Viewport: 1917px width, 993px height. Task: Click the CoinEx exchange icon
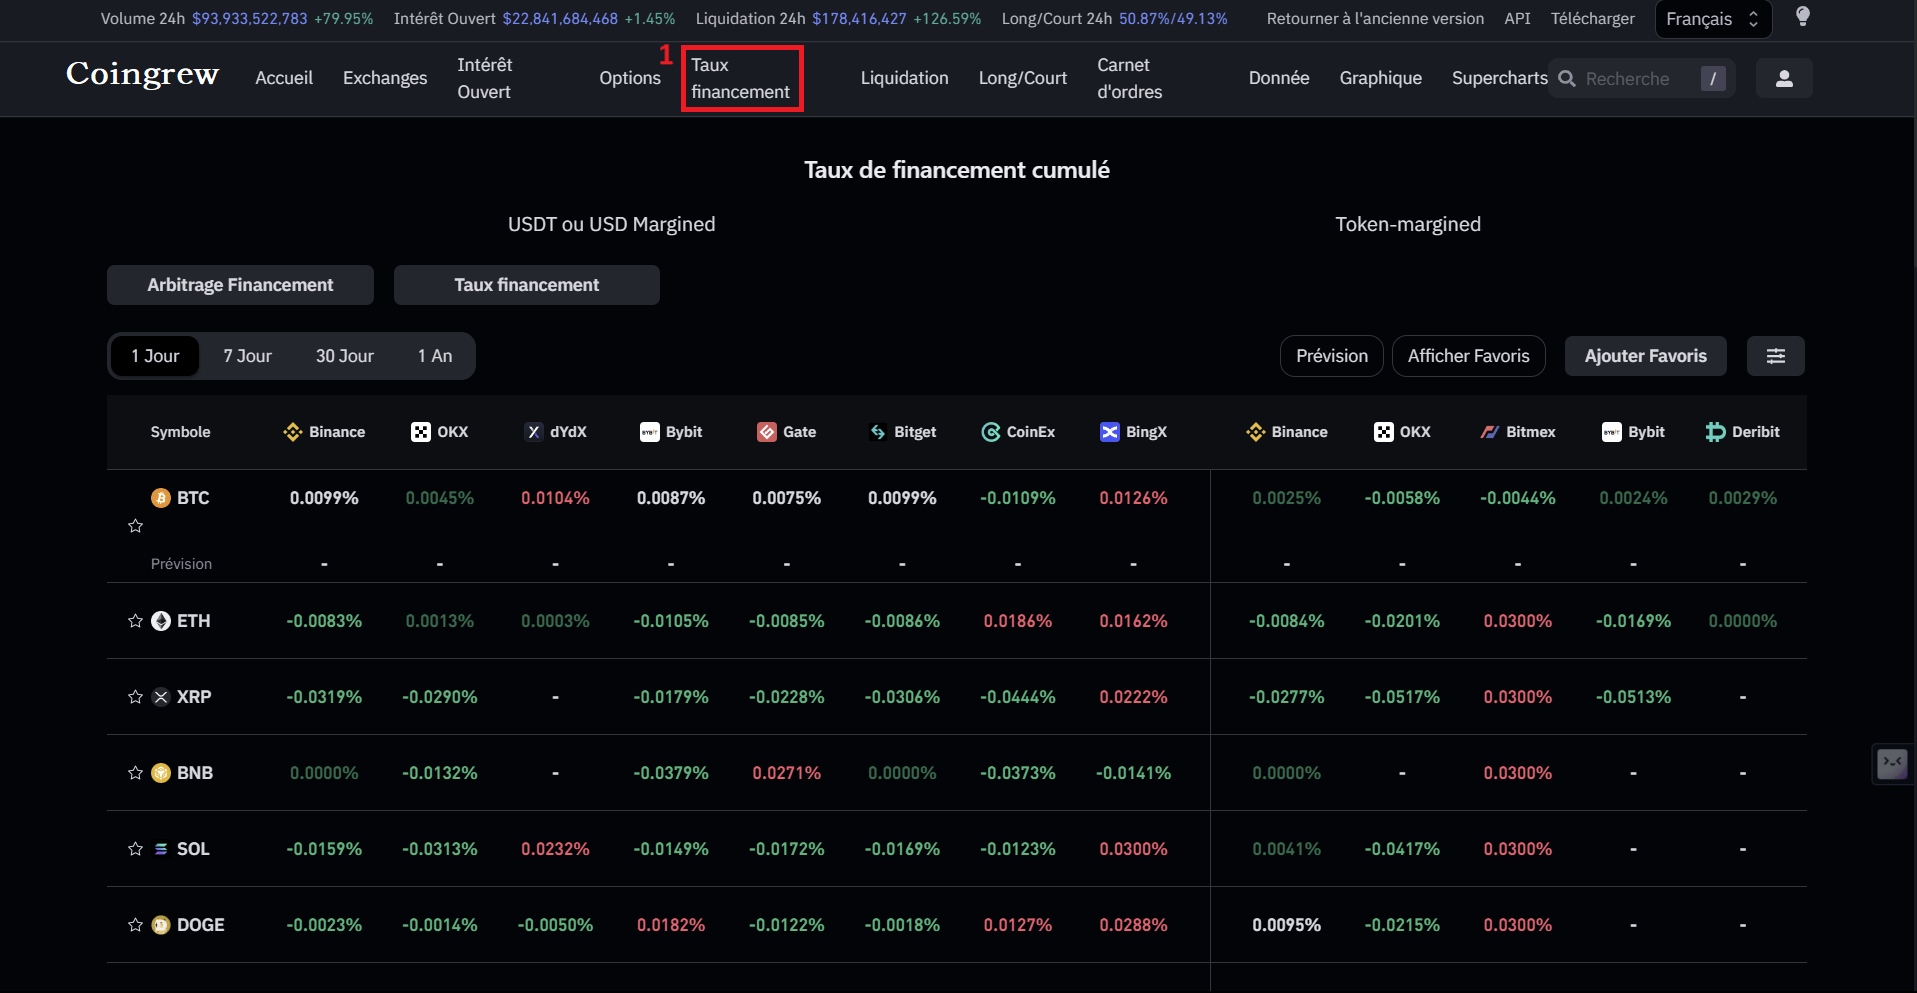[x=991, y=432]
